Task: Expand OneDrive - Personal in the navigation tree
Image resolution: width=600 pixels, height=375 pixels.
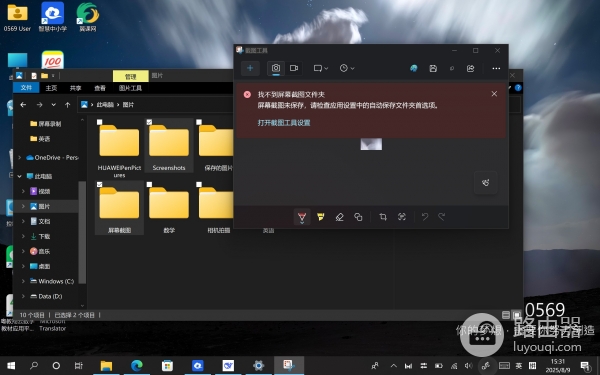Action: [x=20, y=158]
